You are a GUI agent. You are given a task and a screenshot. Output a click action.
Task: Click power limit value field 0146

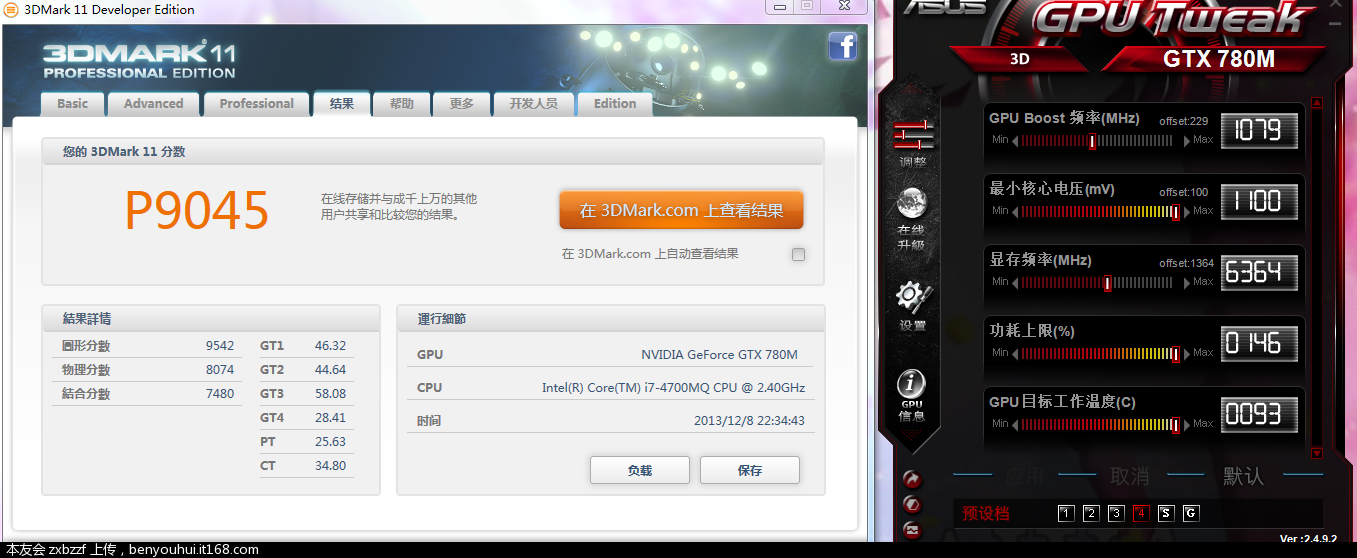[x=1259, y=343]
